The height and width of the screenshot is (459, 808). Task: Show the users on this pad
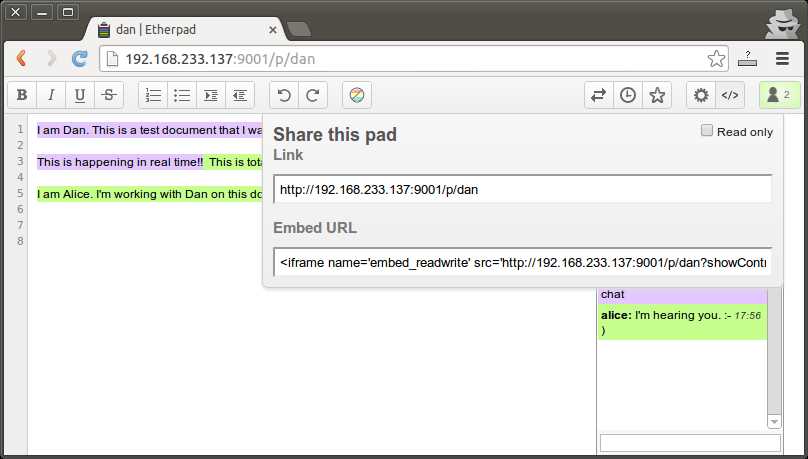click(x=780, y=95)
